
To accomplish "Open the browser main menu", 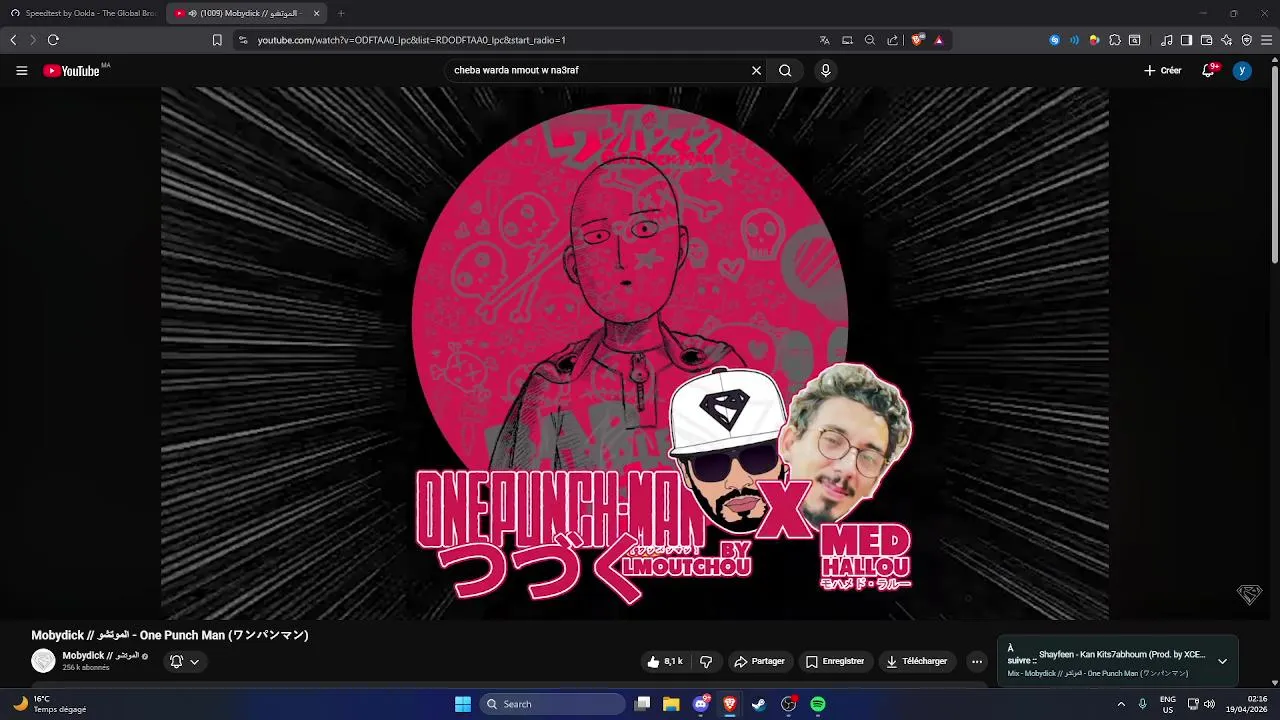I will coord(1266,40).
